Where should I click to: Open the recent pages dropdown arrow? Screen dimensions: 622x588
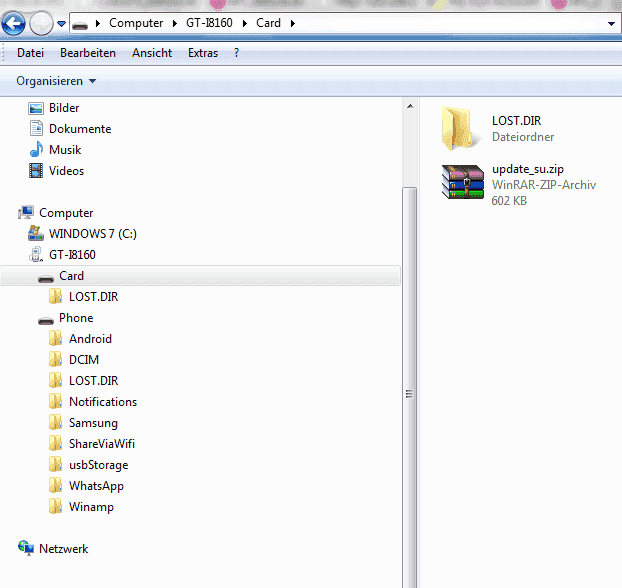(61, 24)
